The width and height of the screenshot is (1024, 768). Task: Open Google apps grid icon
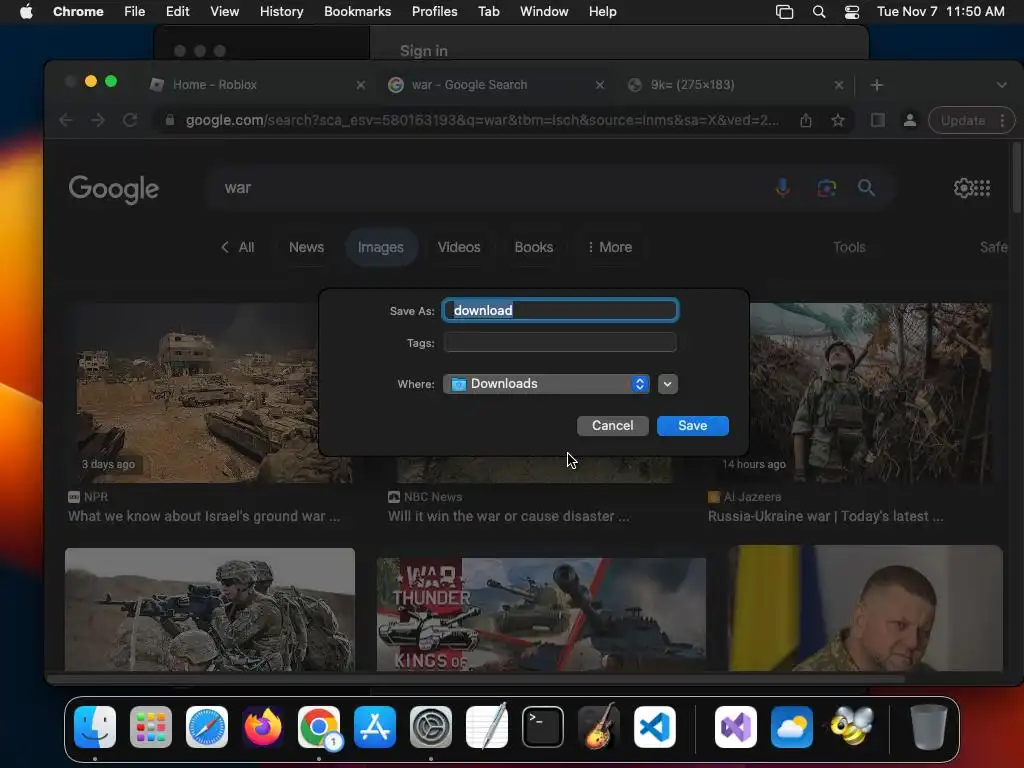click(x=983, y=188)
